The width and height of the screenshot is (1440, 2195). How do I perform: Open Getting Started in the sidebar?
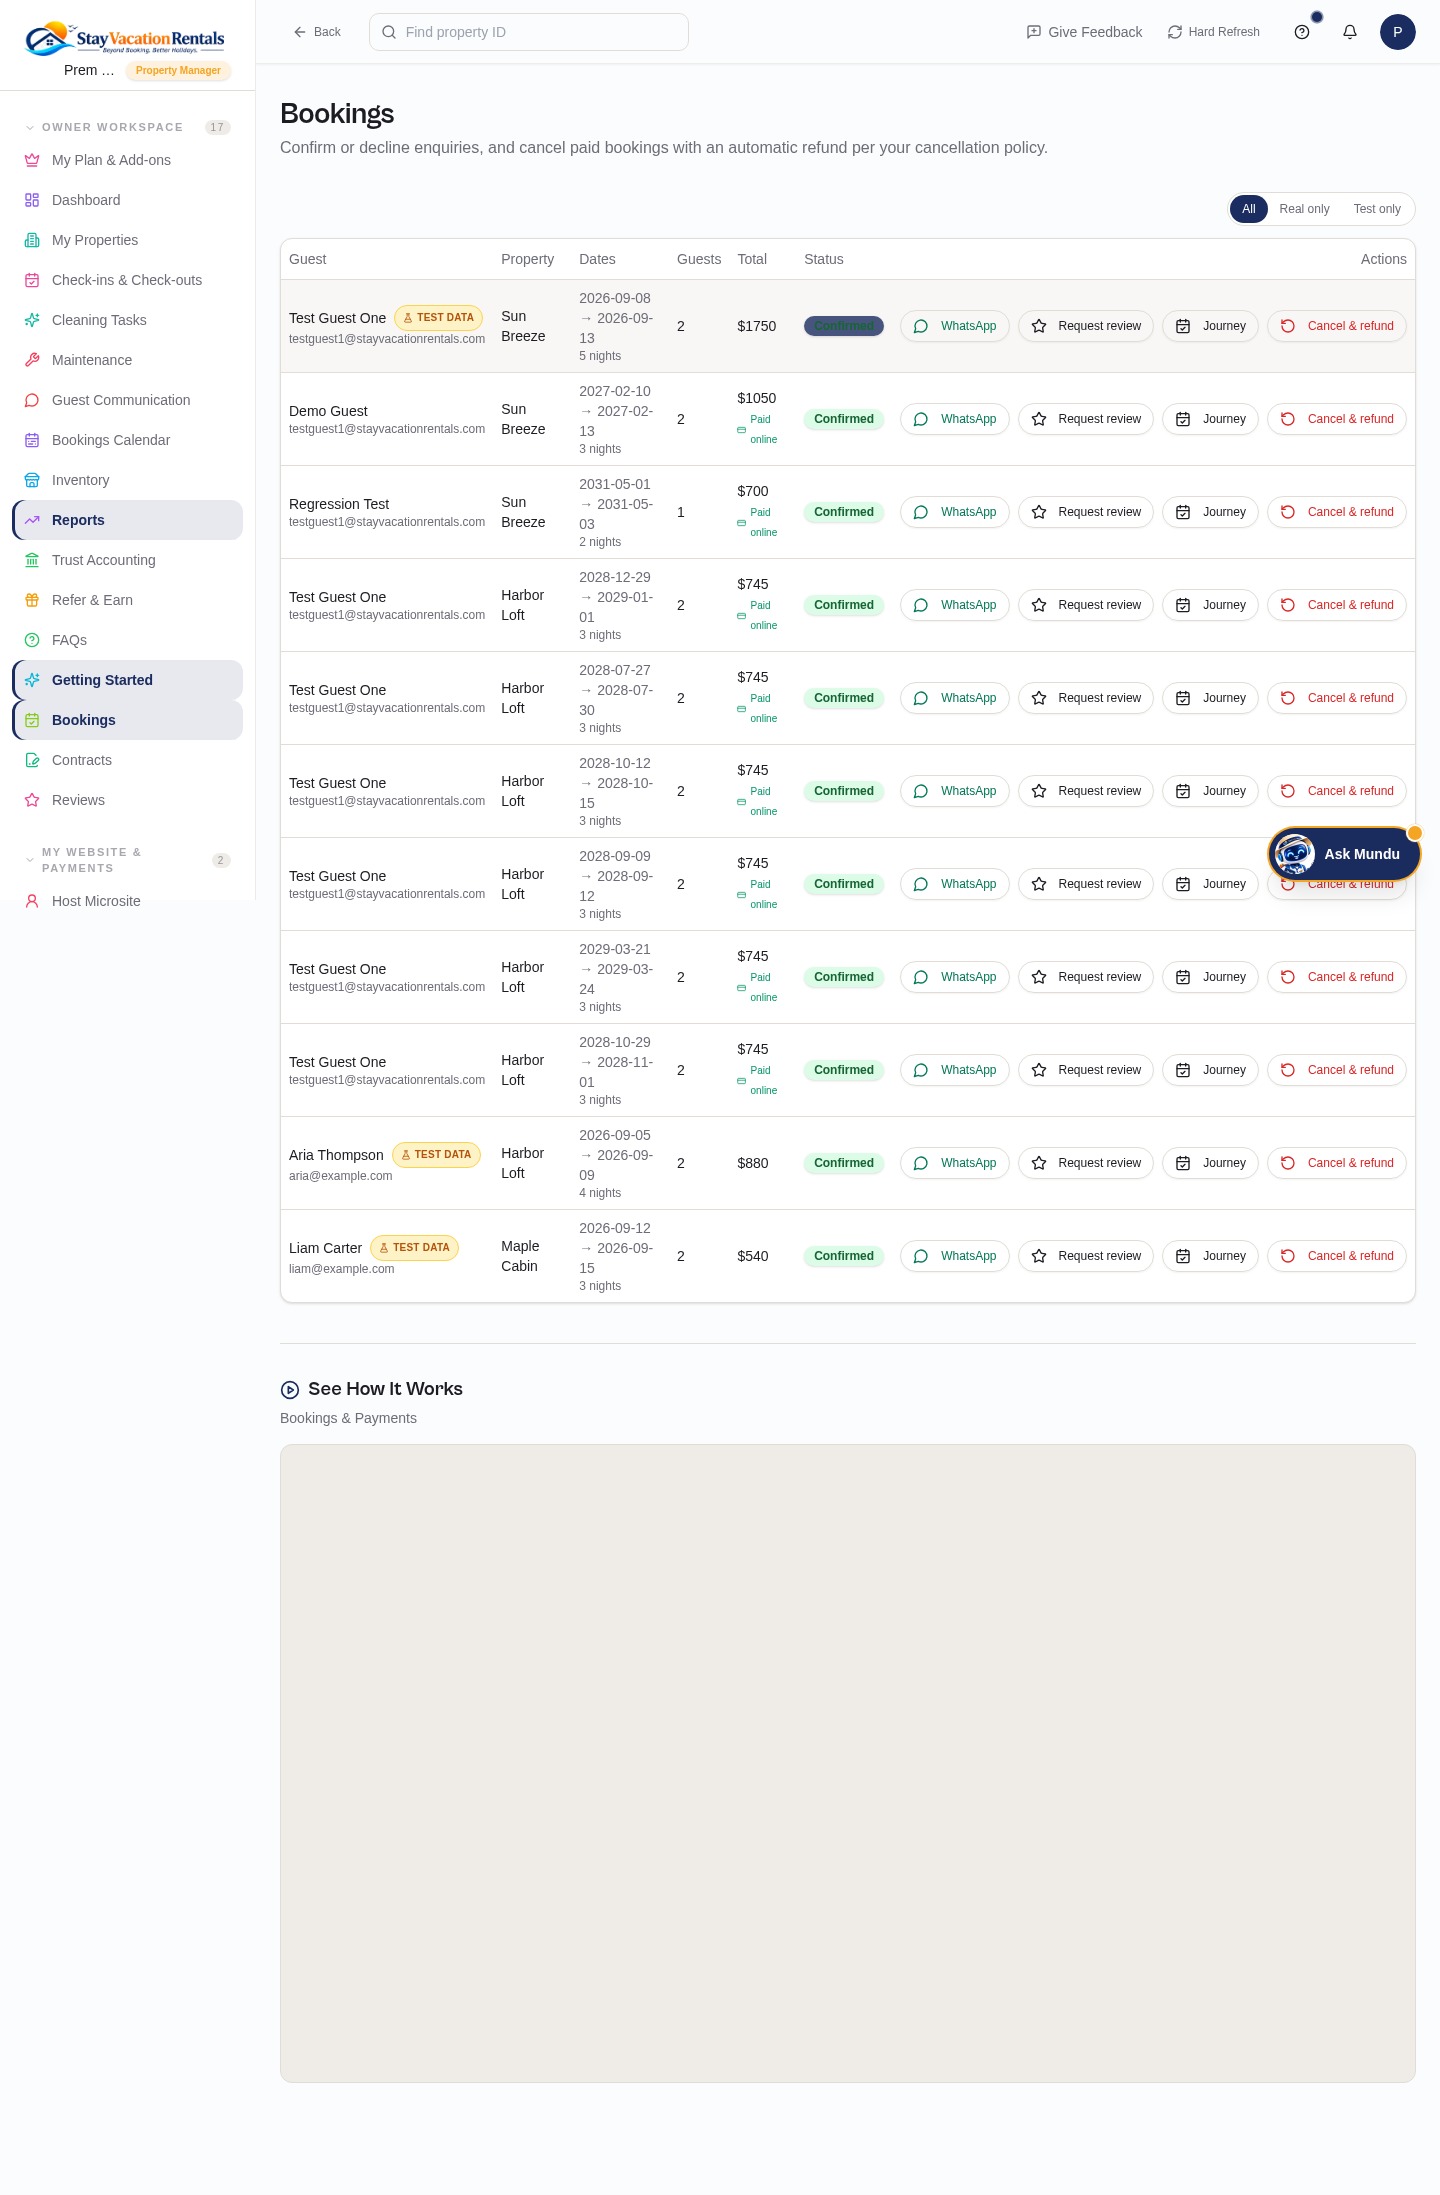pyautogui.click(x=128, y=680)
